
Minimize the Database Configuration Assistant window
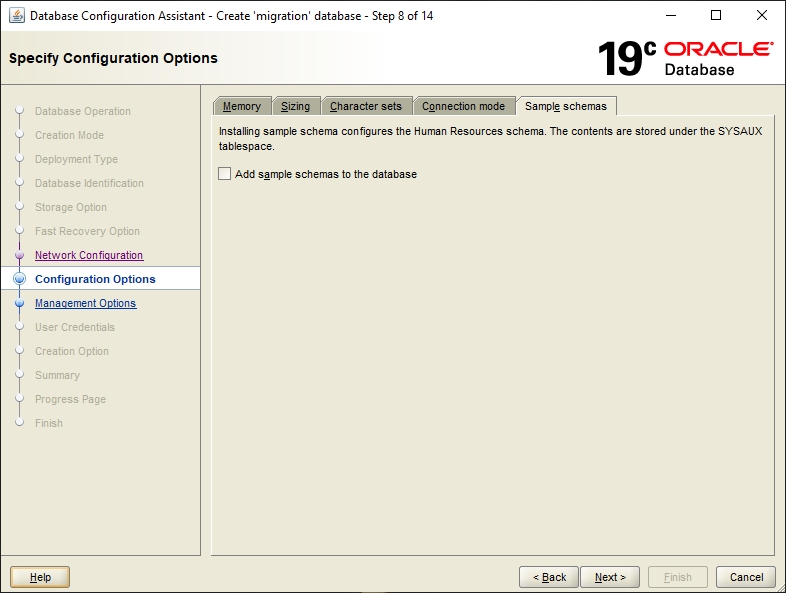click(x=670, y=16)
